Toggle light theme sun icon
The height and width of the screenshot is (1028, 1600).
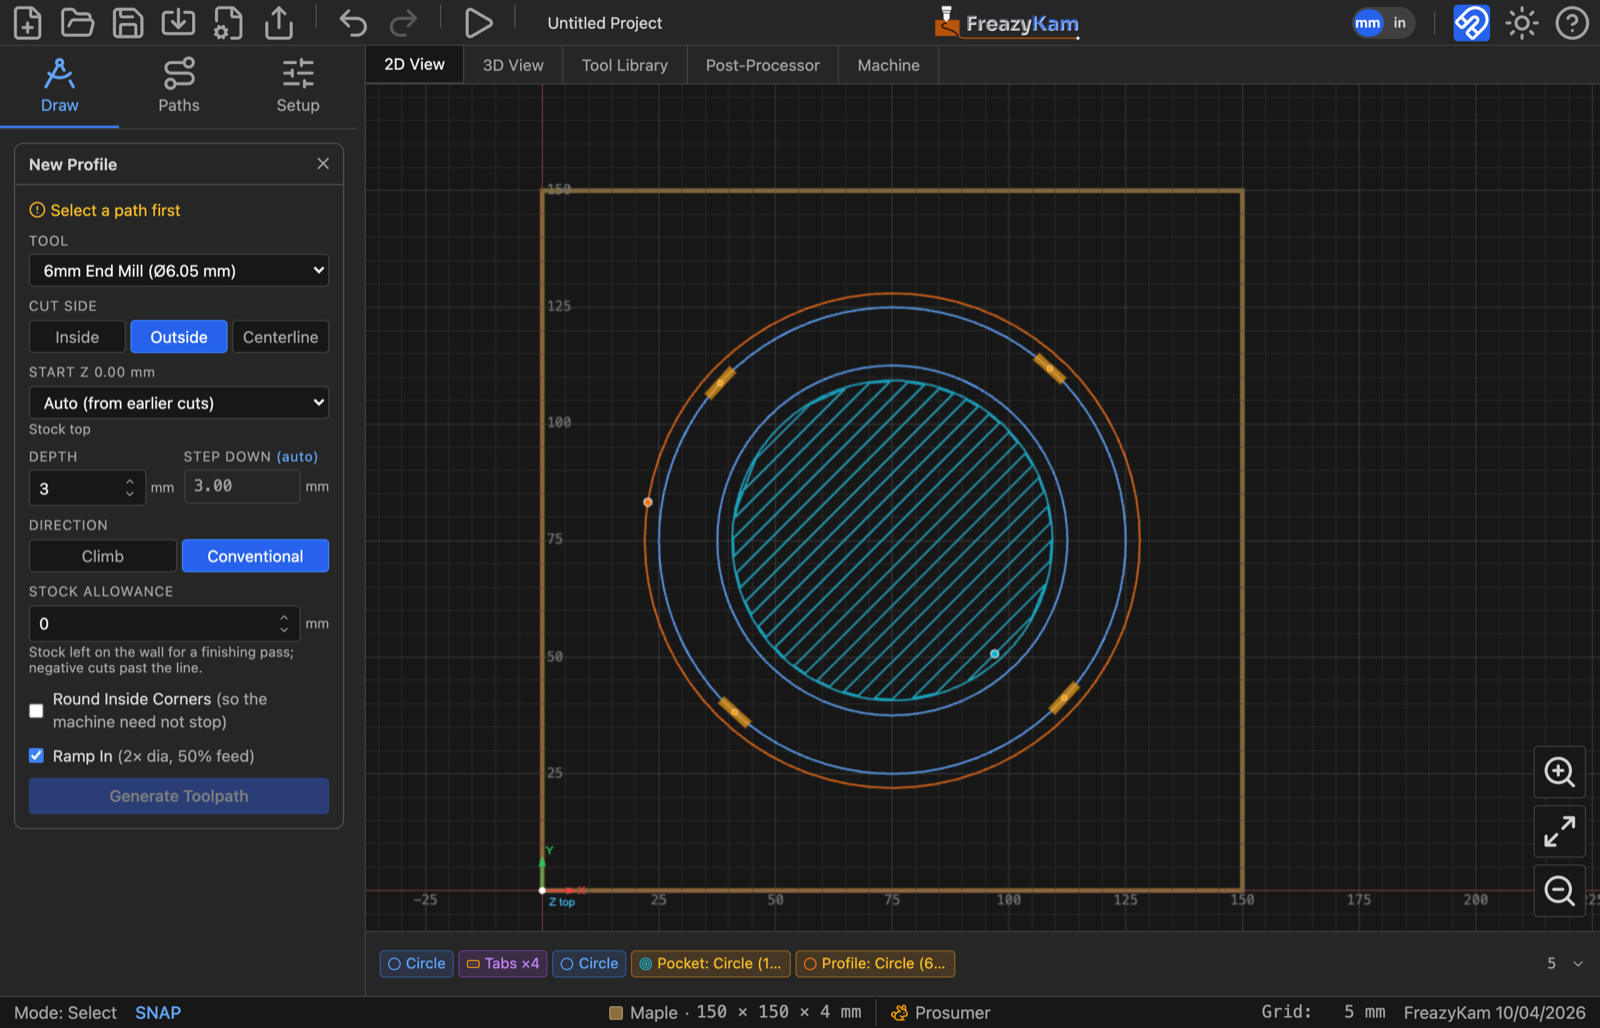click(1521, 23)
